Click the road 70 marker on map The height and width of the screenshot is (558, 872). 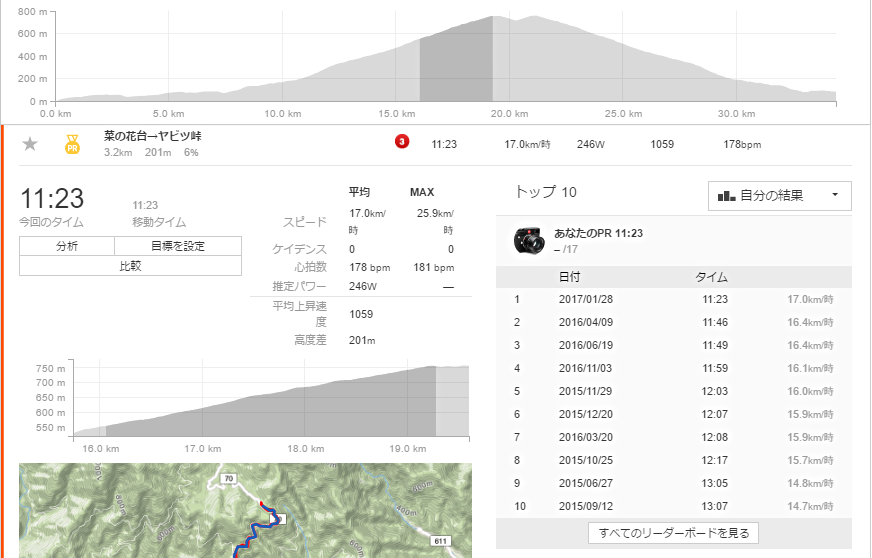(229, 478)
